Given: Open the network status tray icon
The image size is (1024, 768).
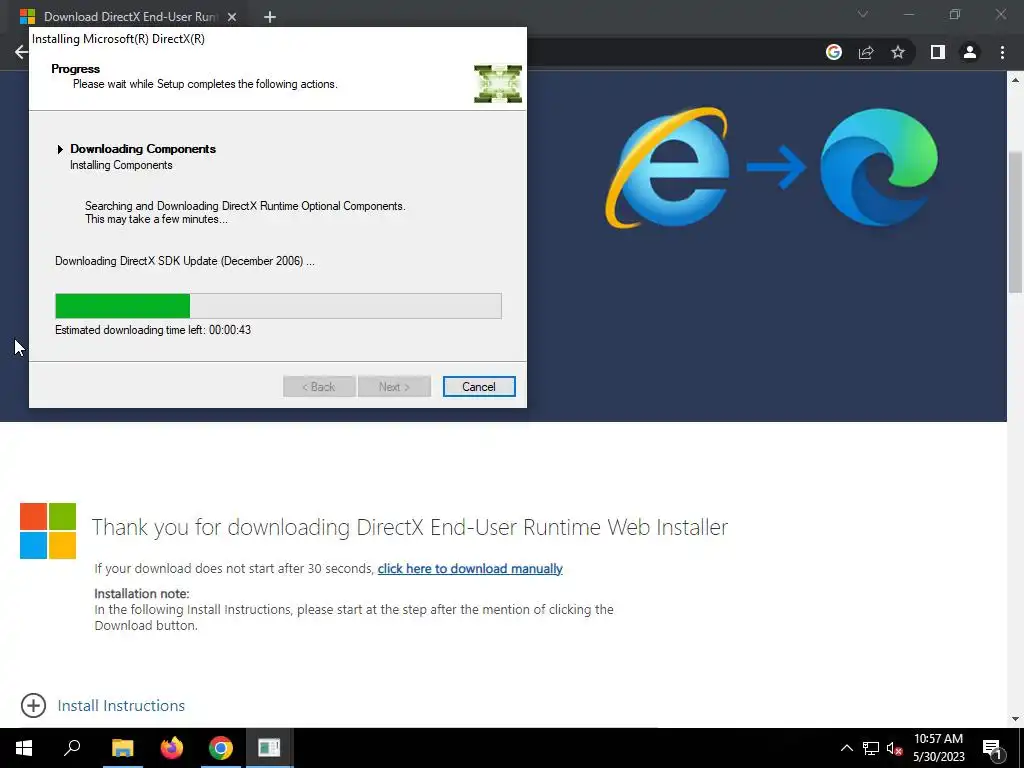Looking at the screenshot, I should (x=871, y=748).
